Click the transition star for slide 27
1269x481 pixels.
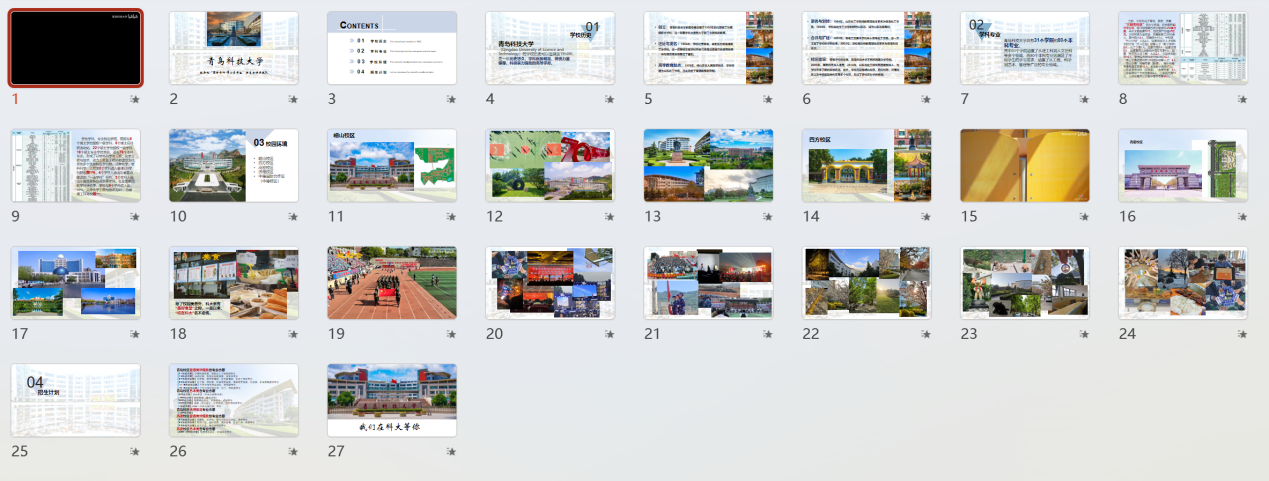451,452
